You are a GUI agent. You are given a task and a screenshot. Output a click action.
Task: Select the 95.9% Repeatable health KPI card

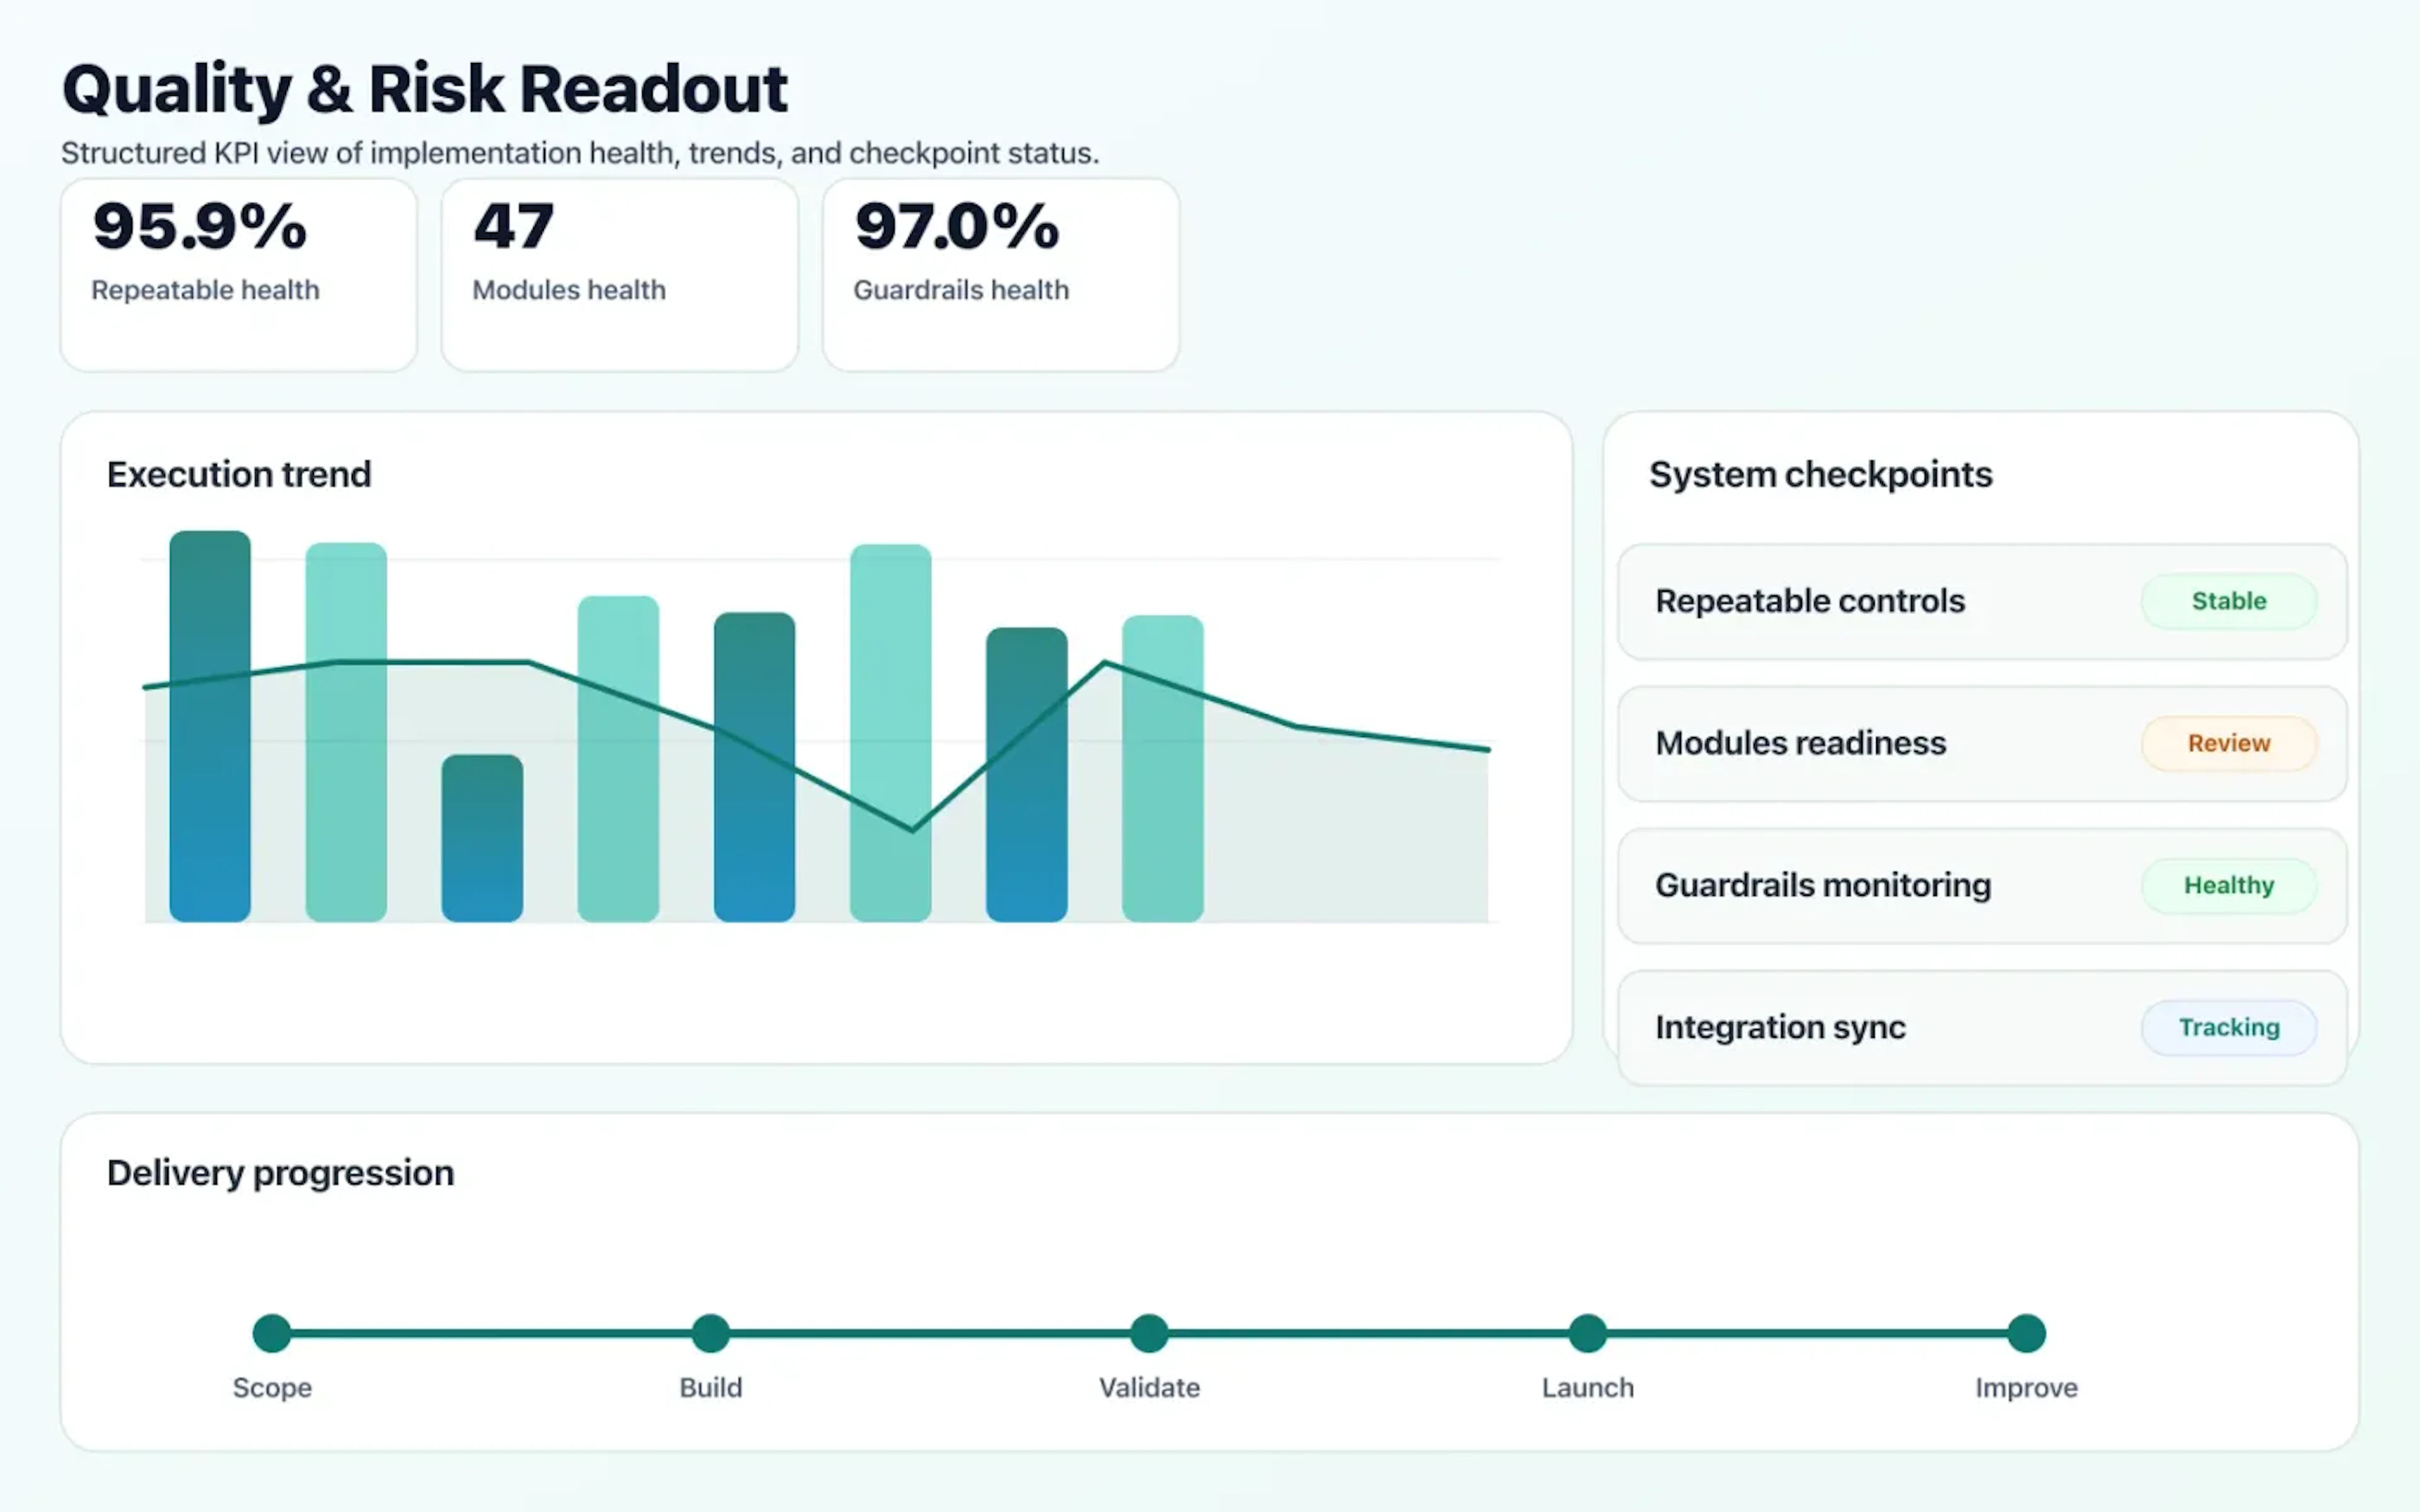tap(238, 273)
